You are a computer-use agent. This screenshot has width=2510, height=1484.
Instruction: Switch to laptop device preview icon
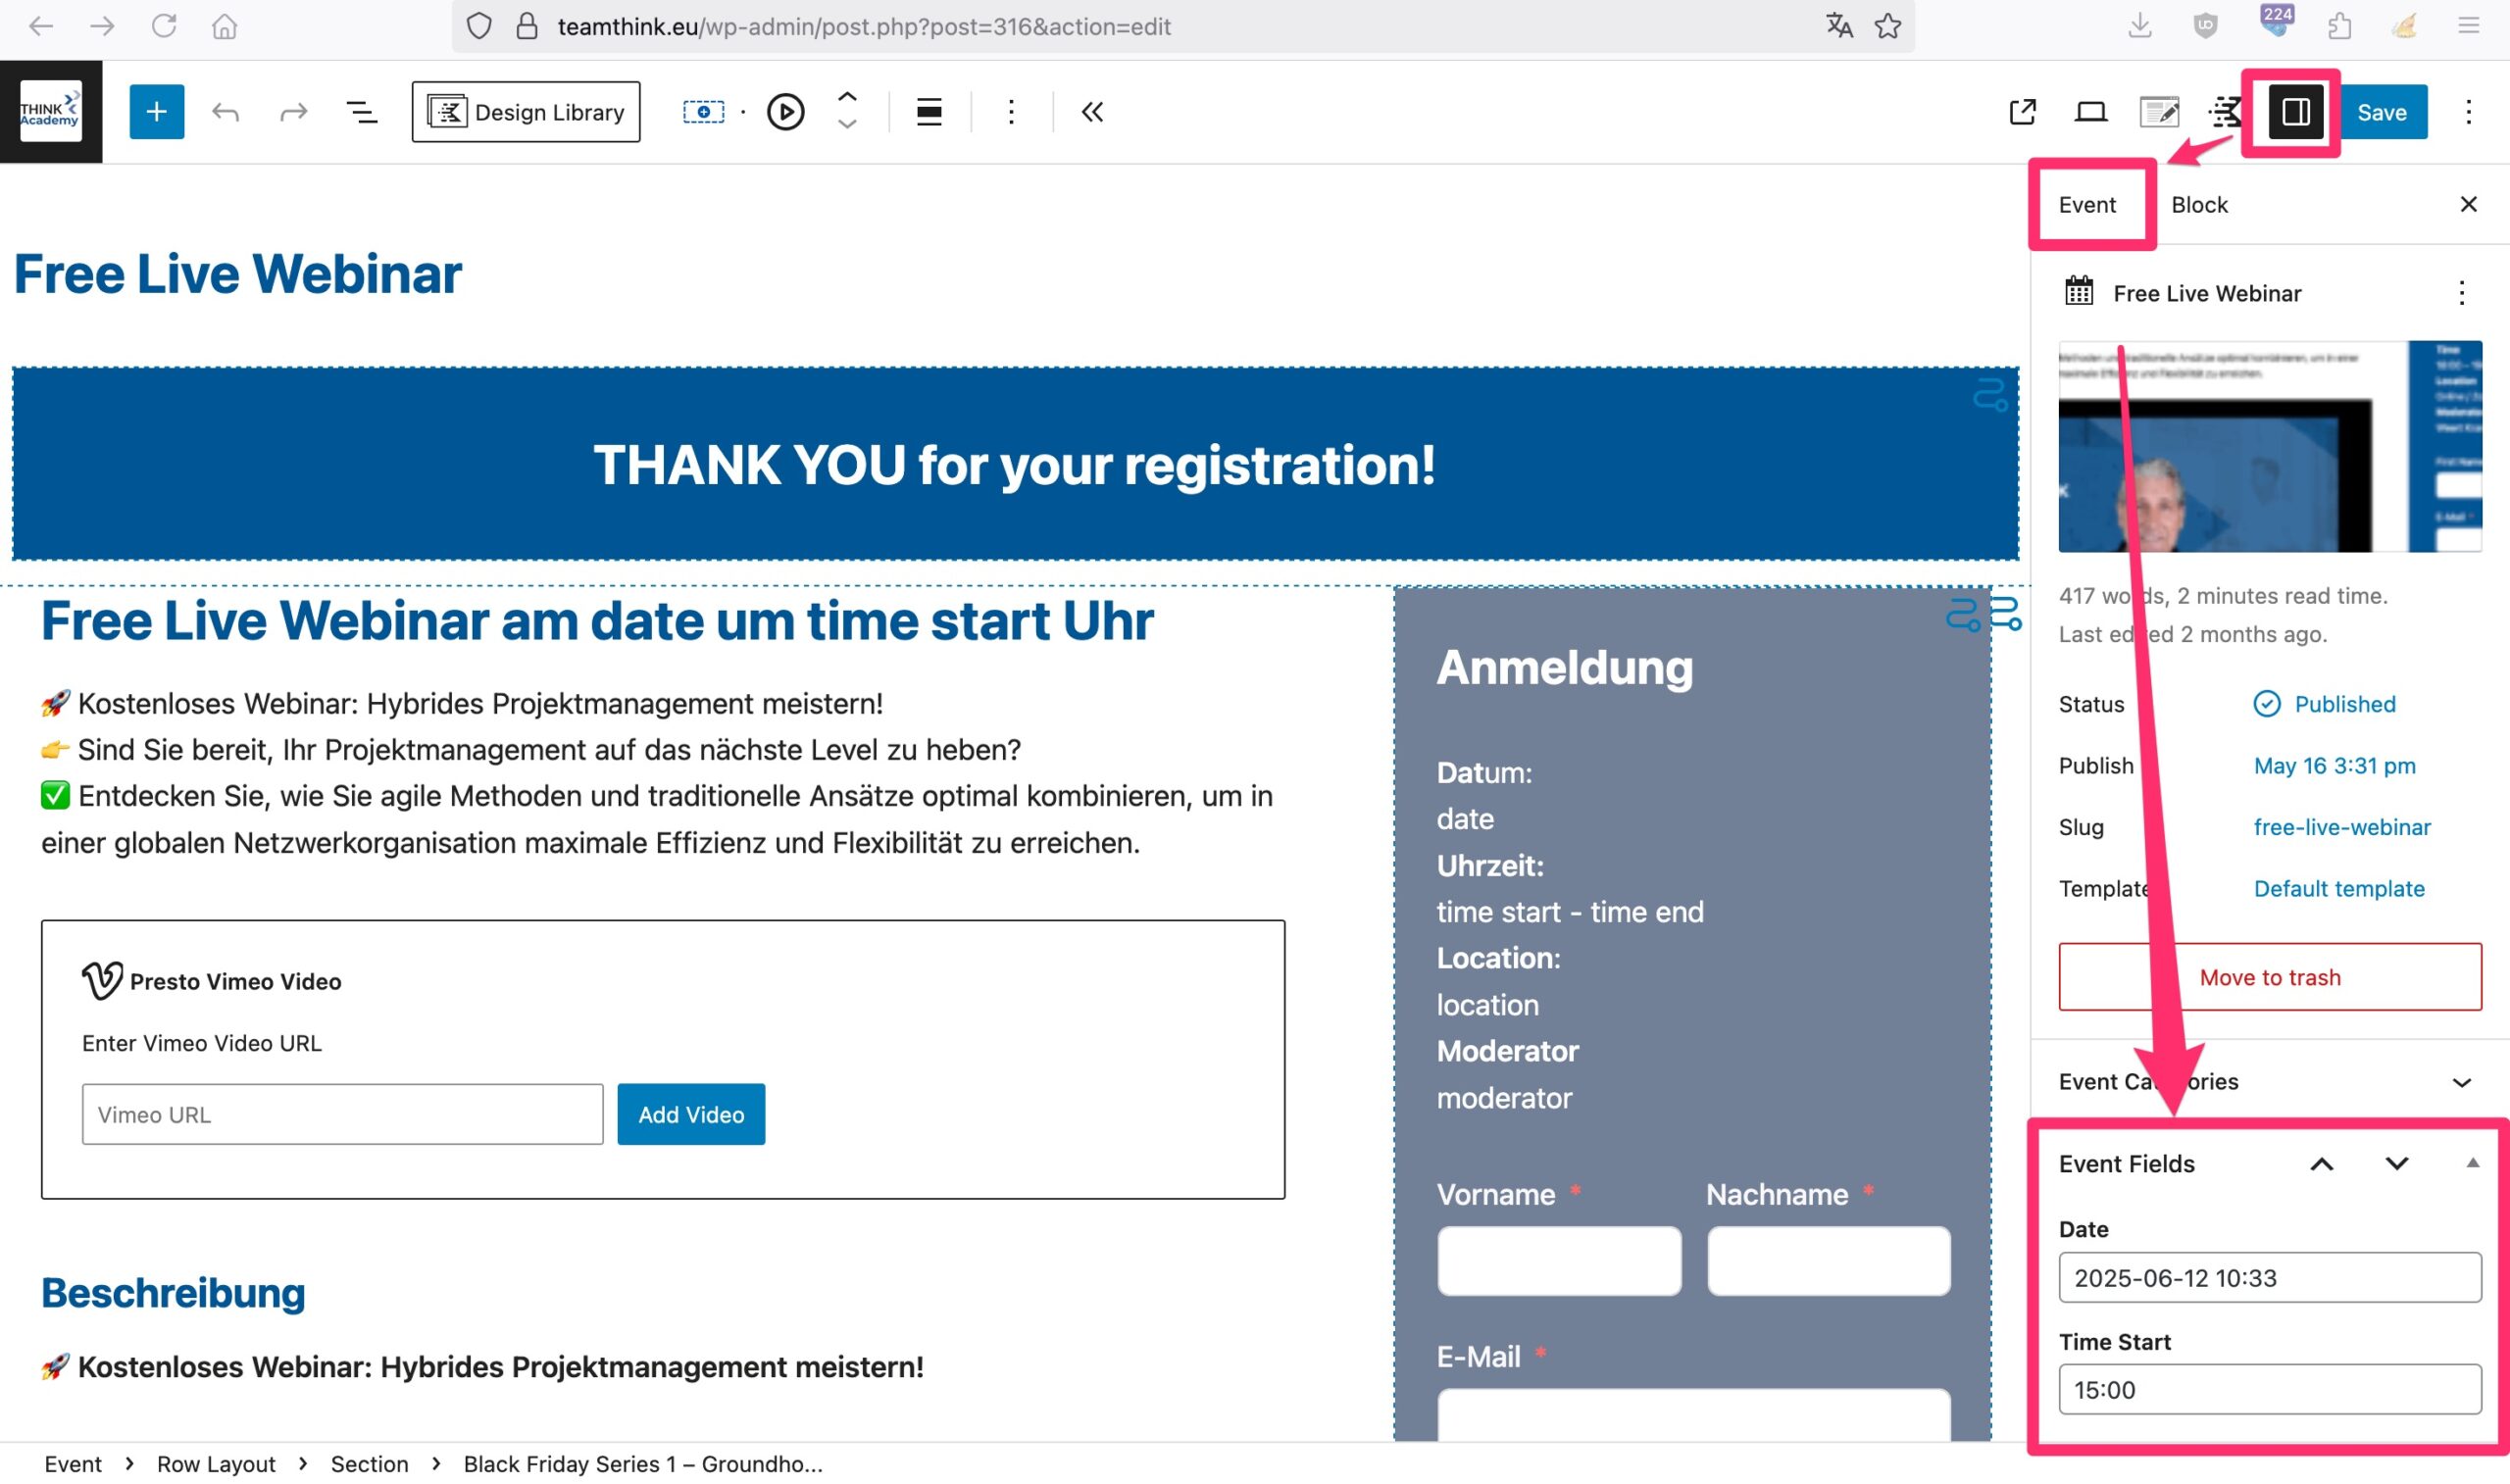tap(2090, 111)
